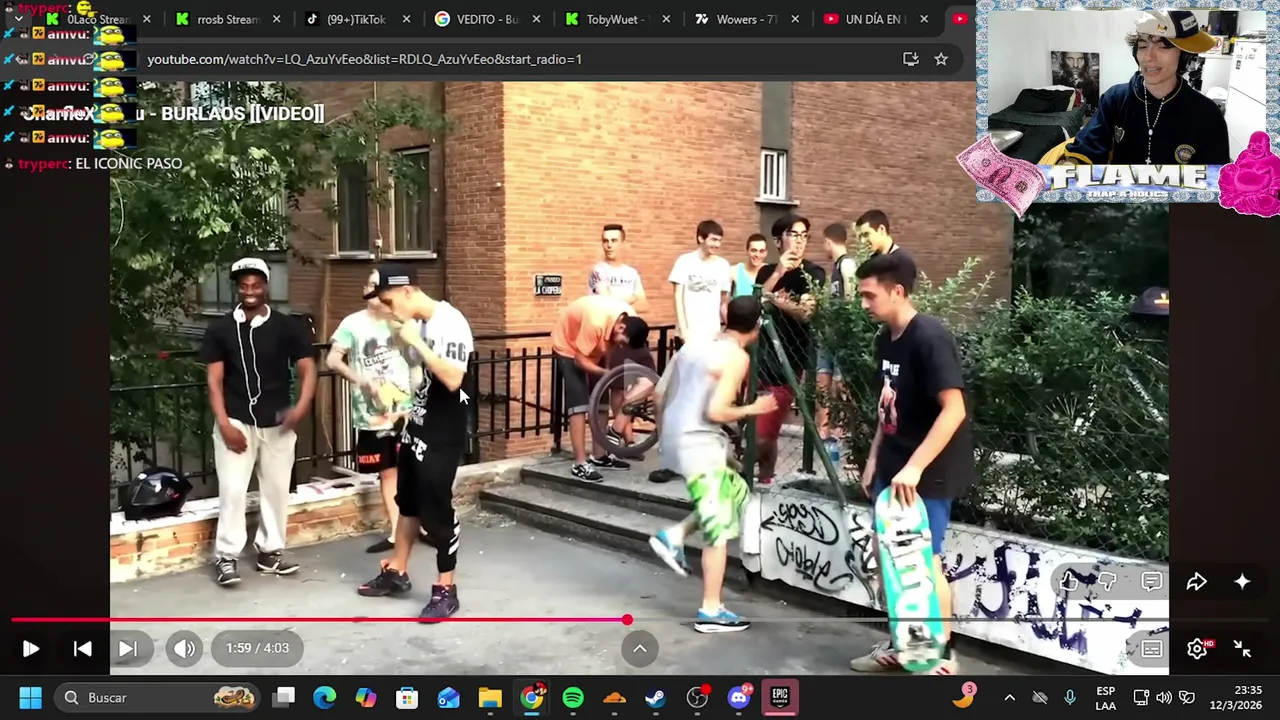The width and height of the screenshot is (1280, 720).
Task: Close the (99+) TikTok tab
Action: (407, 19)
